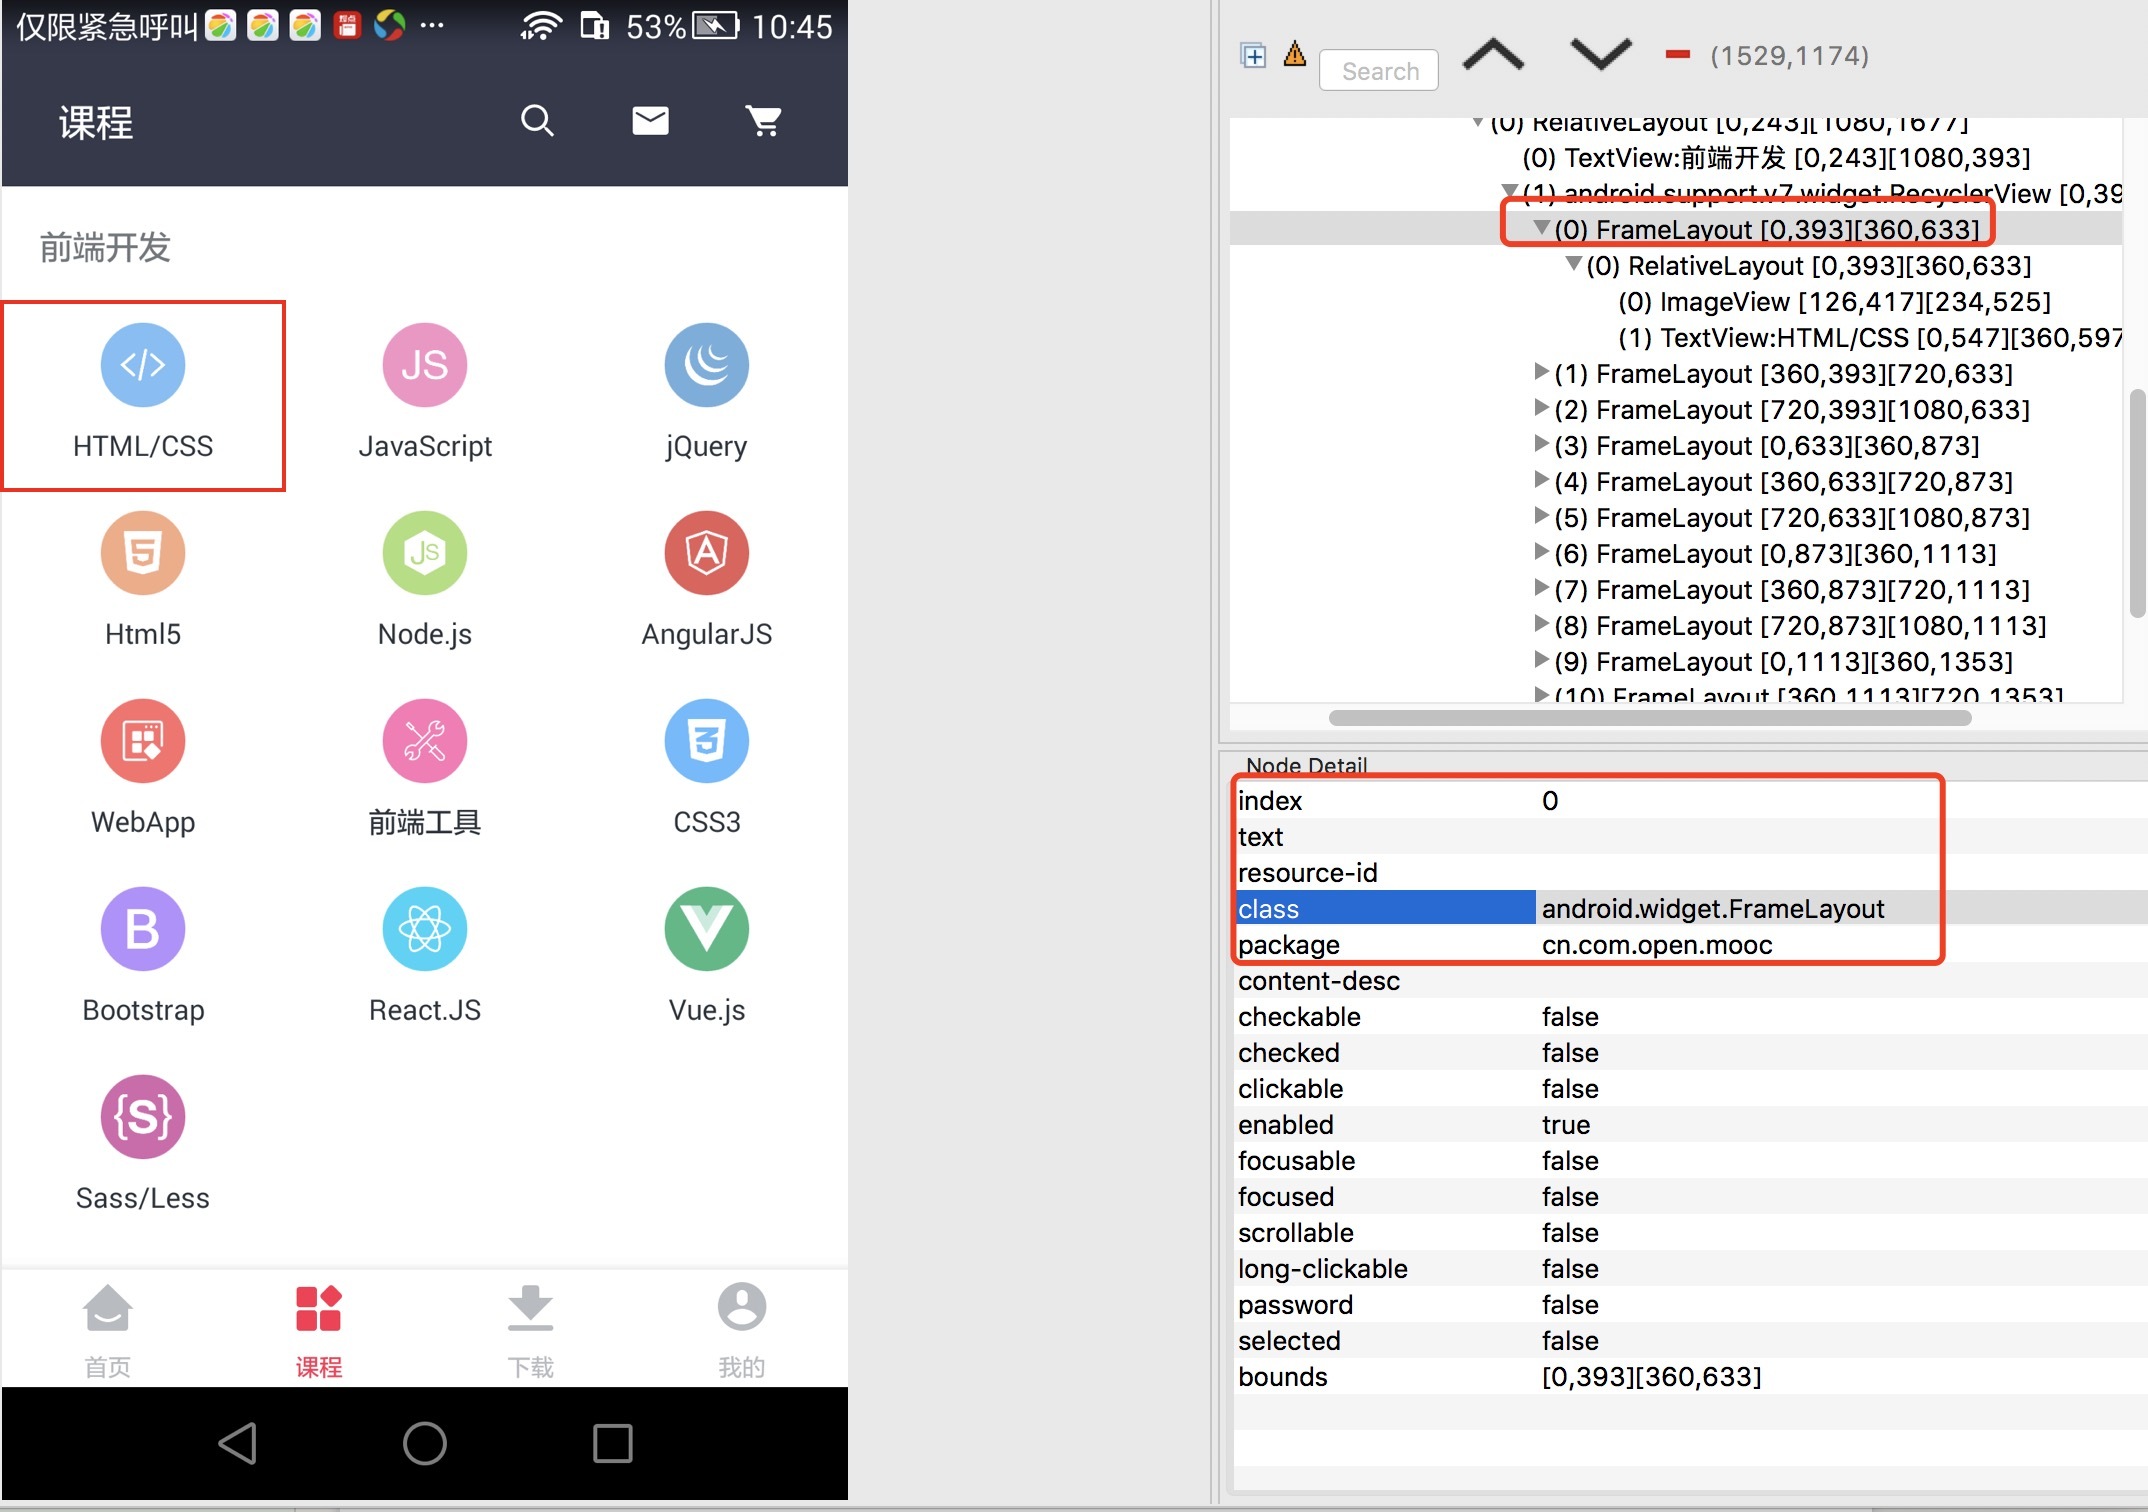Viewport: 2148px width, 1512px height.
Task: Tap the Android home circle button
Action: [x=425, y=1443]
